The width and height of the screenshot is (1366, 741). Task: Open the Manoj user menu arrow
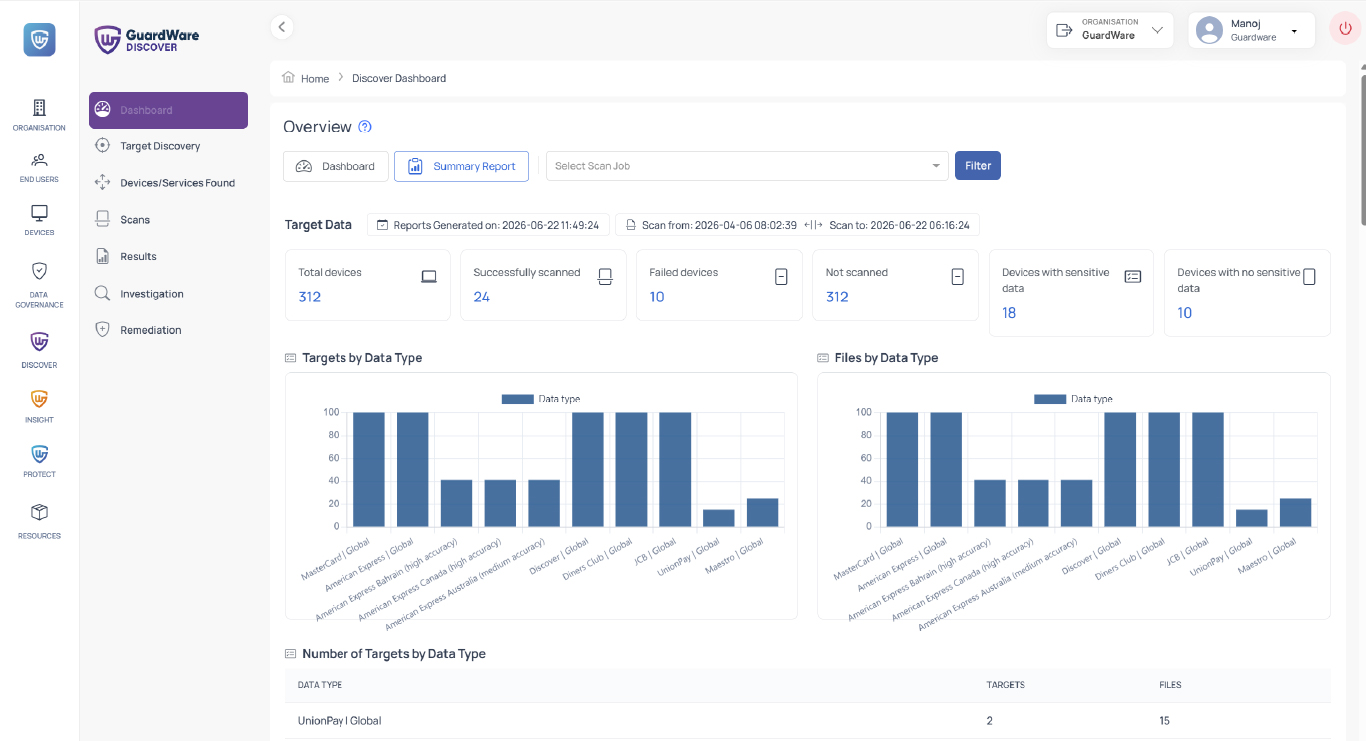(x=1294, y=31)
